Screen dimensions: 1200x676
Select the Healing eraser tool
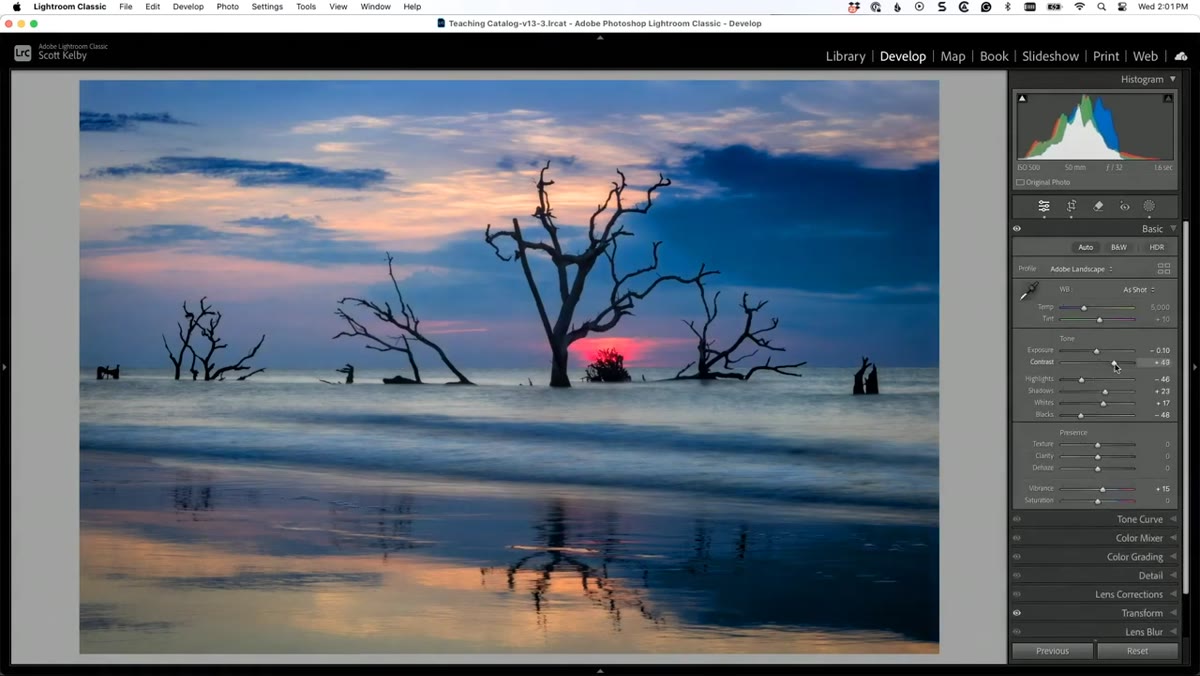[1098, 206]
